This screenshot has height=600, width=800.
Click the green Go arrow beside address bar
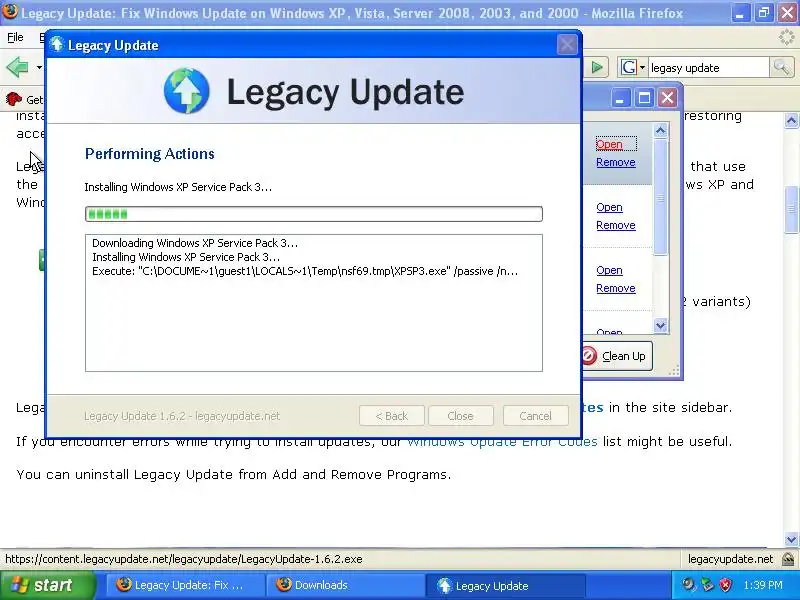597,67
